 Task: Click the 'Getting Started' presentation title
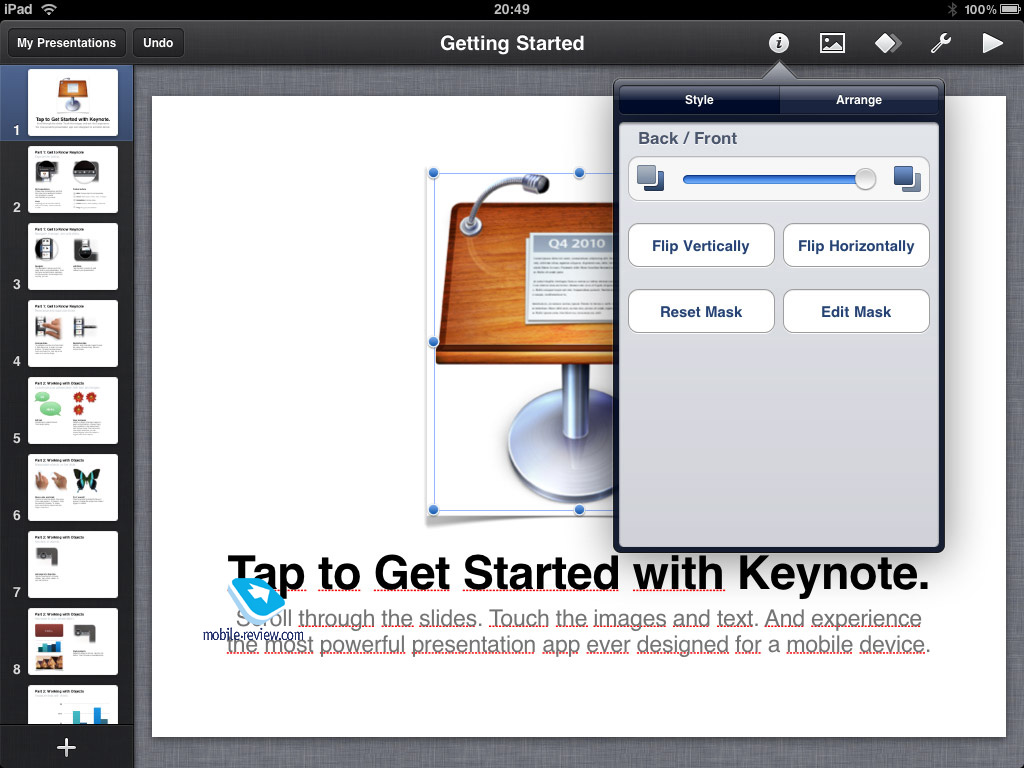pos(512,43)
